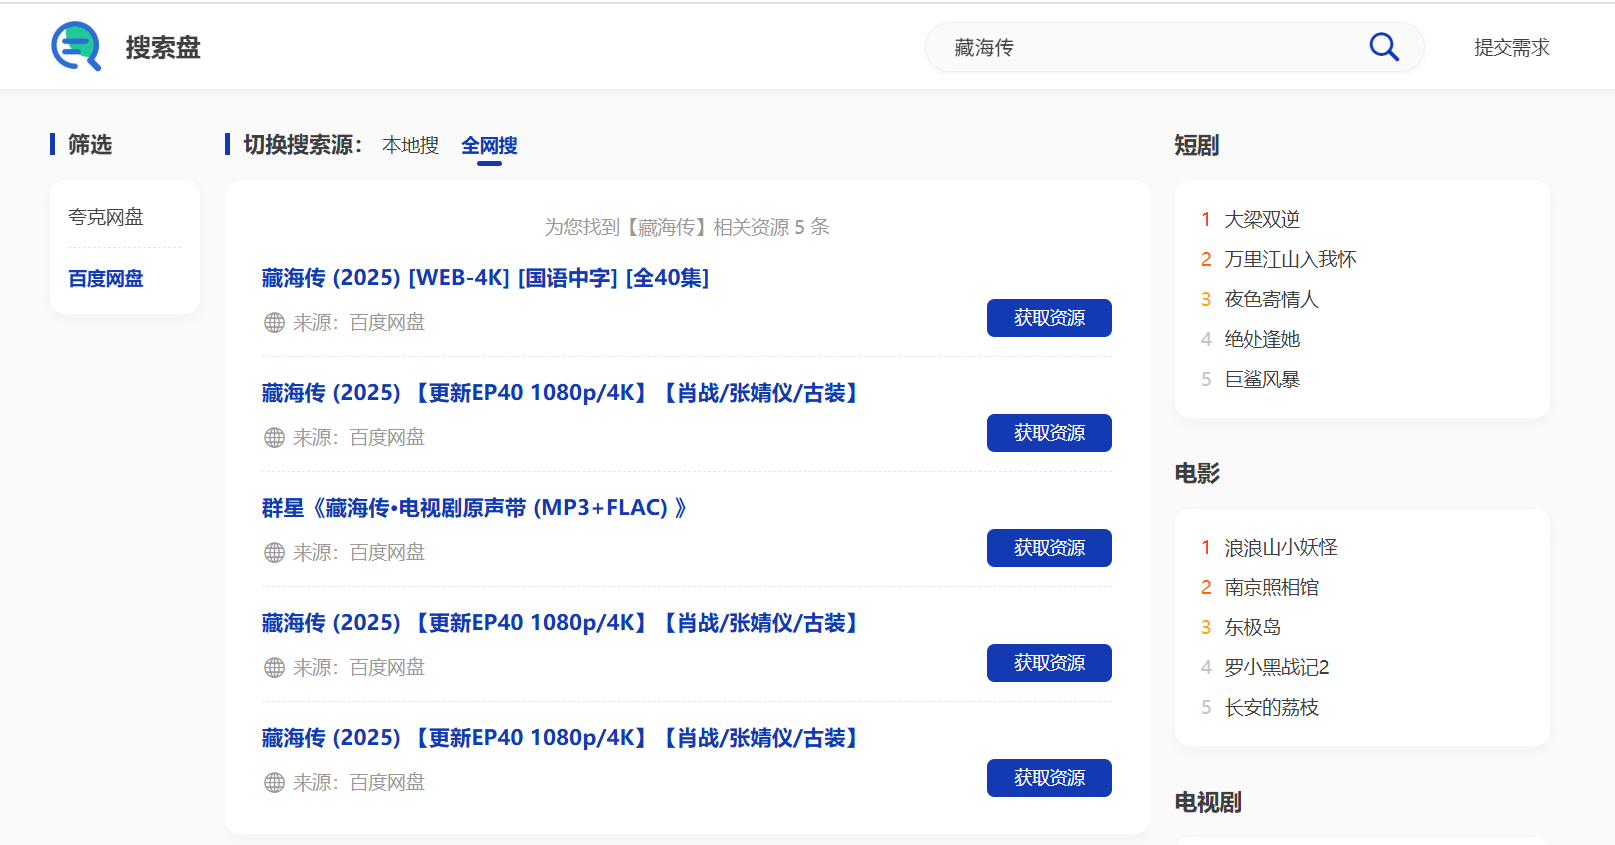Screen dimensions: 1615x845
Task: Click 来源: 百度网盘 under the 原声带 result
Action: pos(359,553)
